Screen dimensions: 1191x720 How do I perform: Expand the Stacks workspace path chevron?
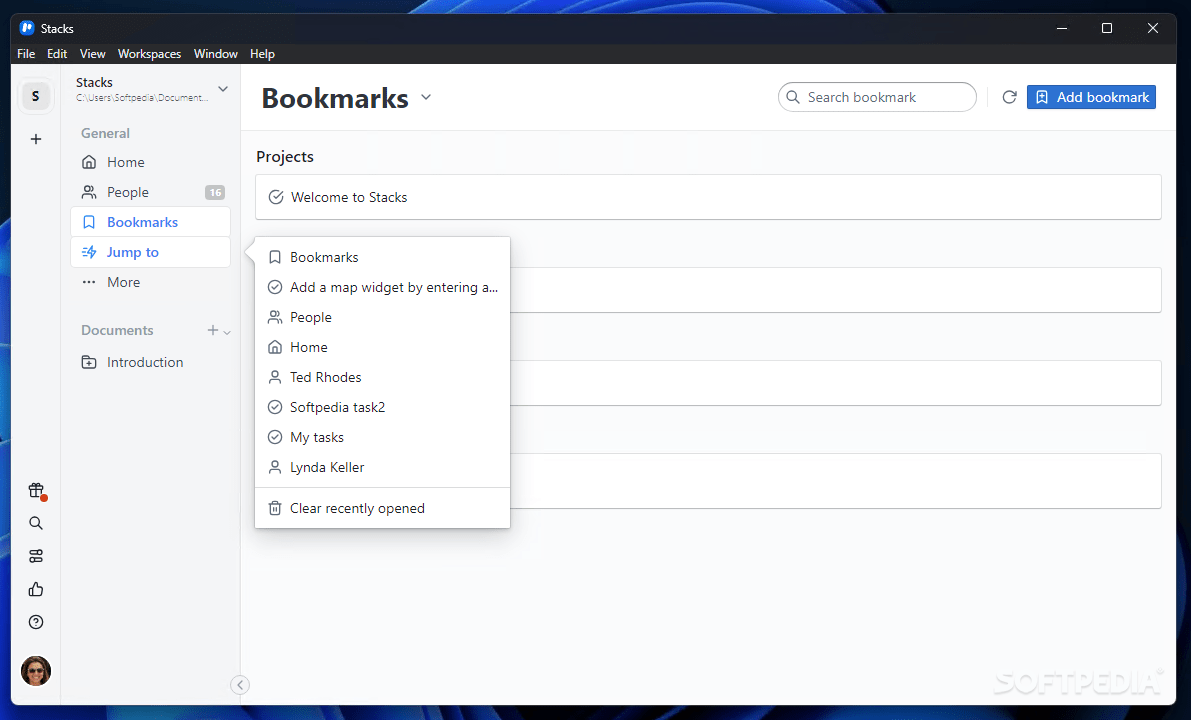pos(223,89)
